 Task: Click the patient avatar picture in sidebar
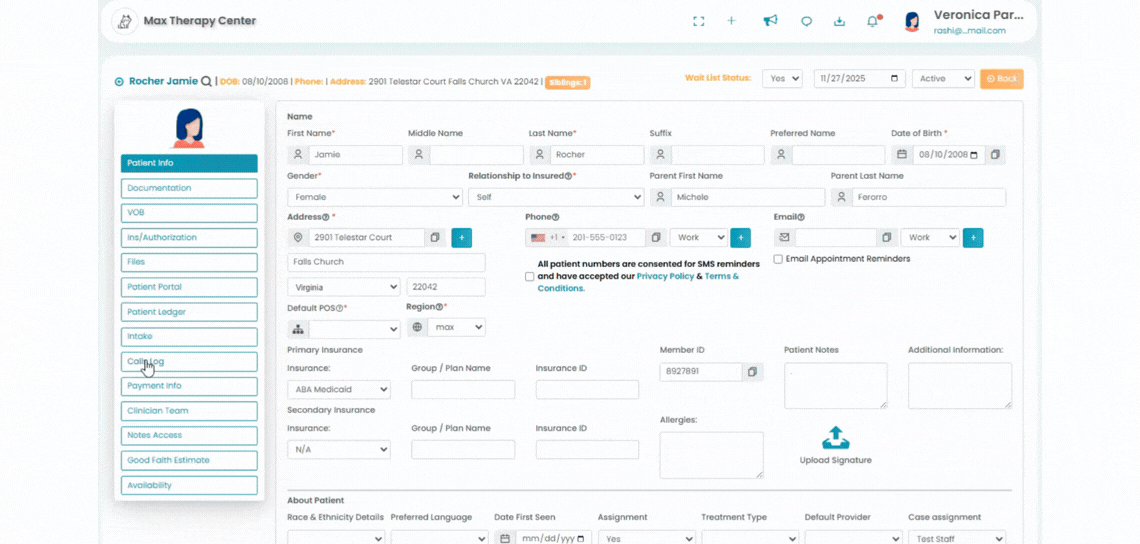189,128
